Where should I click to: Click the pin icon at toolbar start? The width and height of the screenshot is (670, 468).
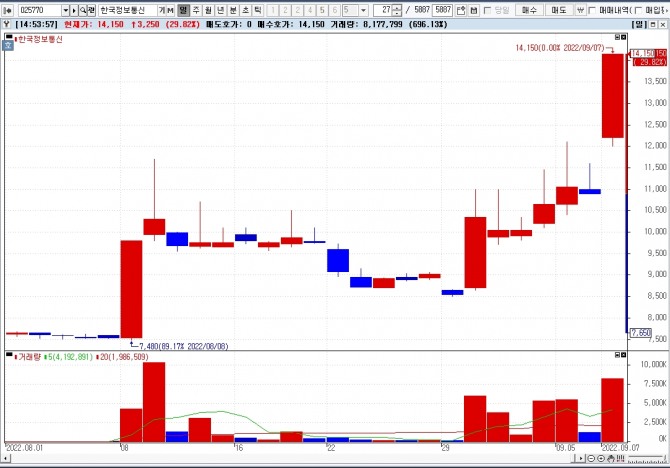pos(8,10)
